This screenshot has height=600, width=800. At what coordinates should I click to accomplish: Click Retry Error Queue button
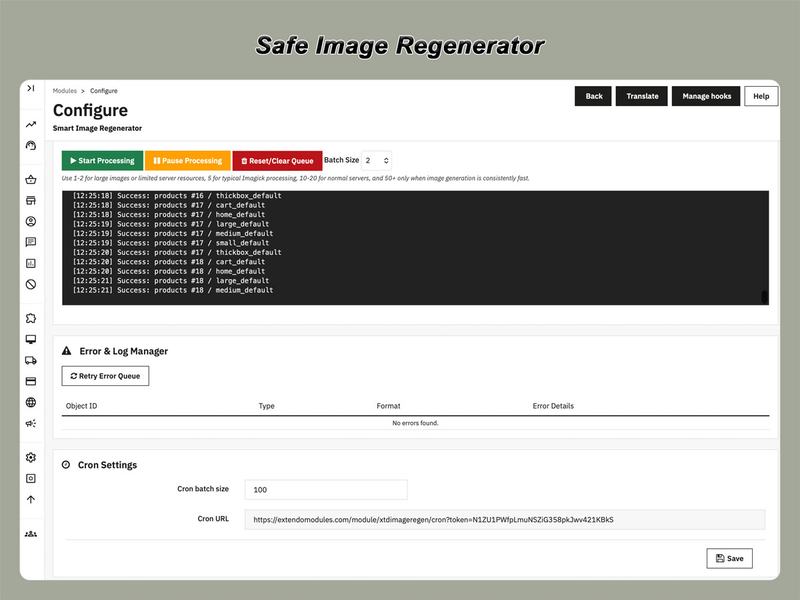(x=105, y=376)
